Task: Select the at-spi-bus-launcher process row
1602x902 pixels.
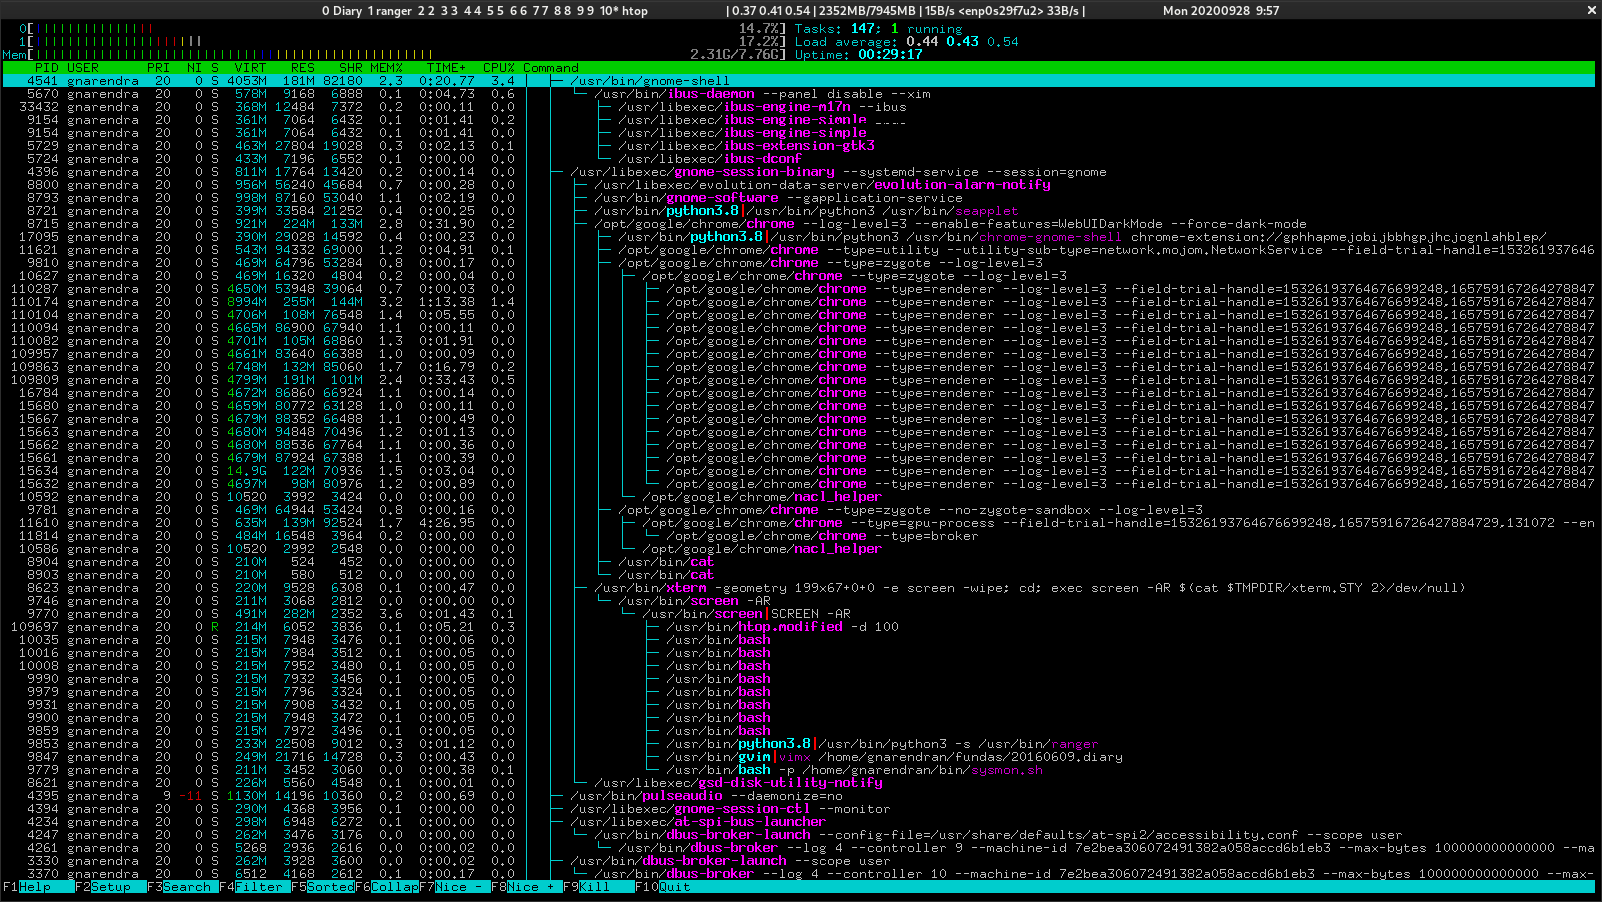Action: click(798, 822)
